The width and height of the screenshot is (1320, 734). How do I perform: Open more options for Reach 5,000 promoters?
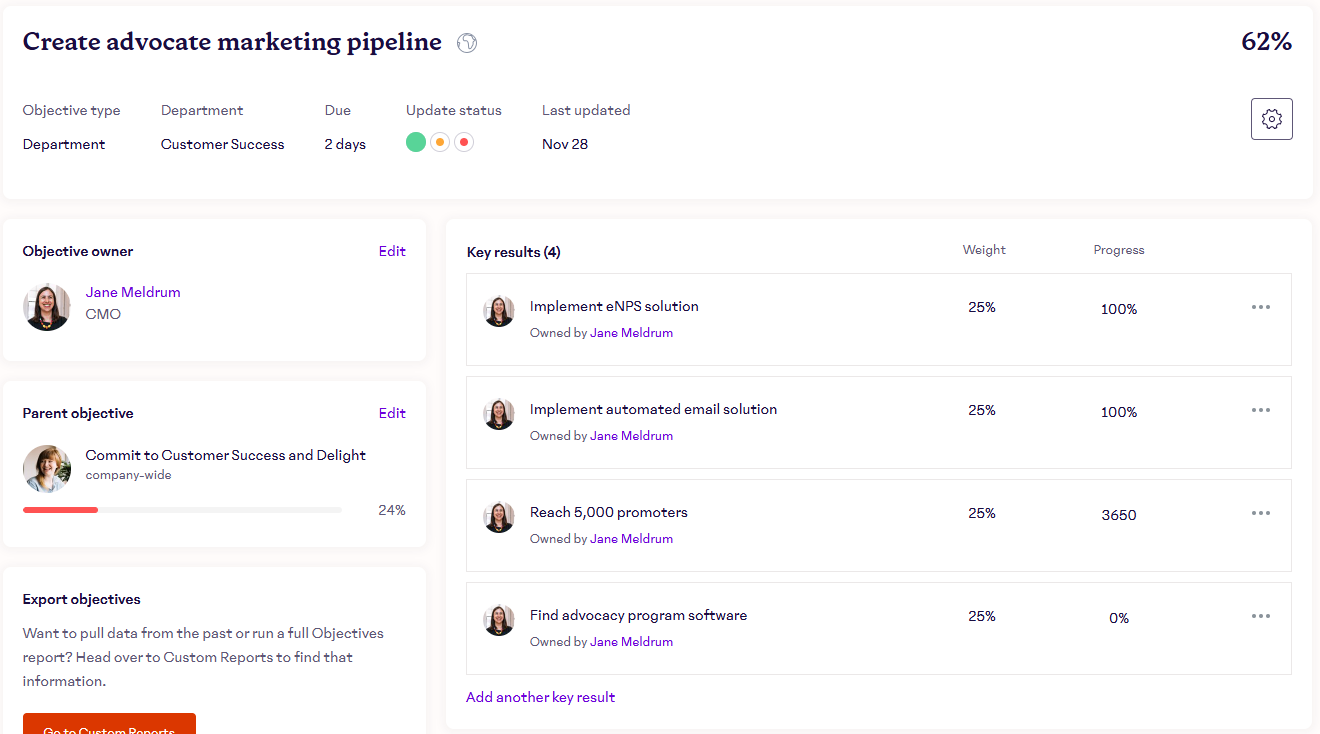coord(1260,513)
